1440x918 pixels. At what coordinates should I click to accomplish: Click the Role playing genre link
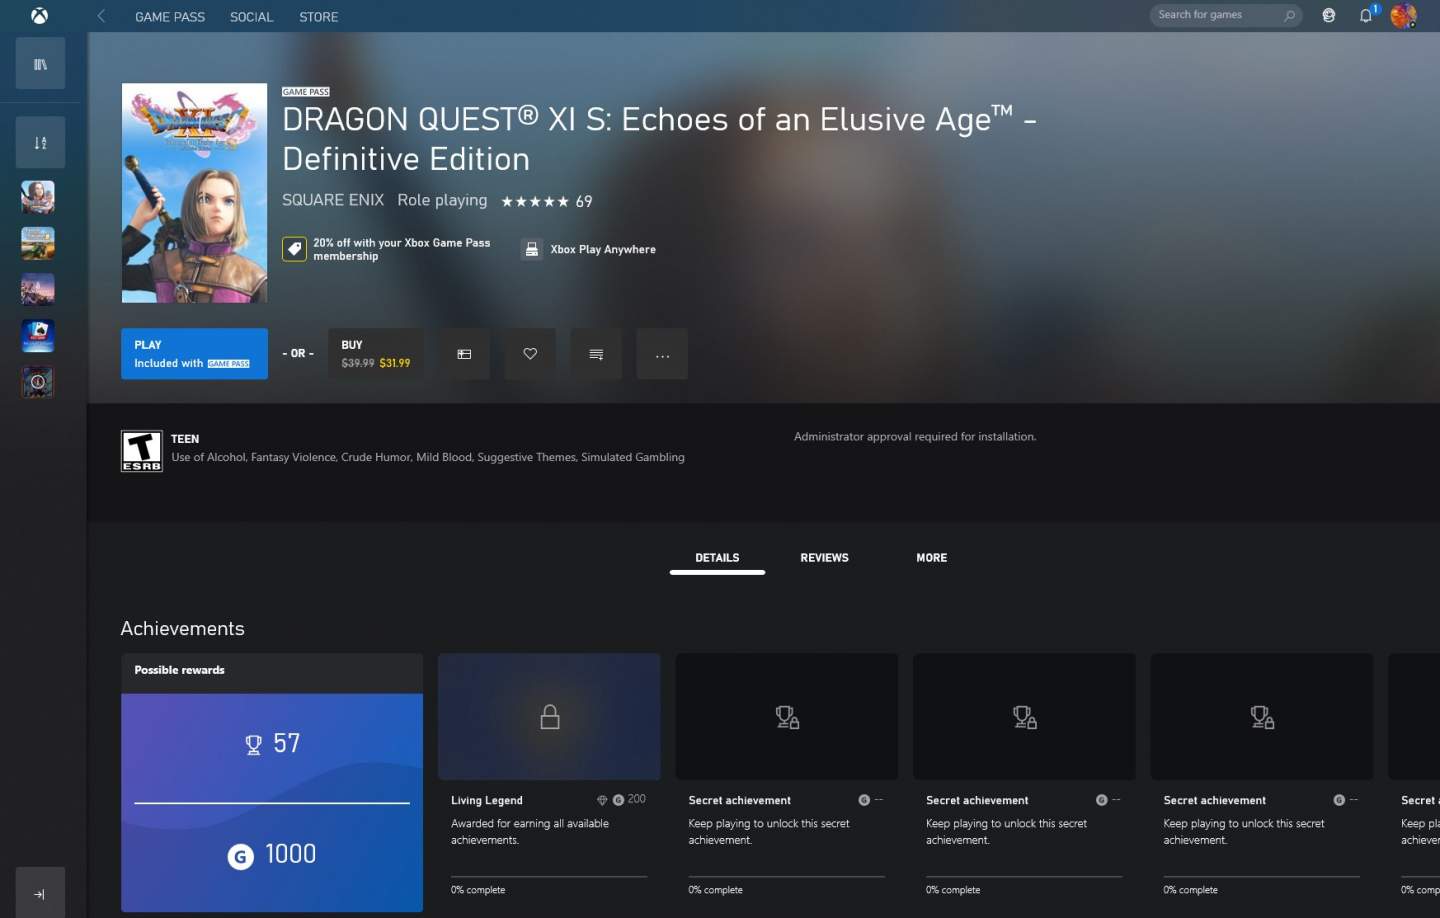(442, 200)
